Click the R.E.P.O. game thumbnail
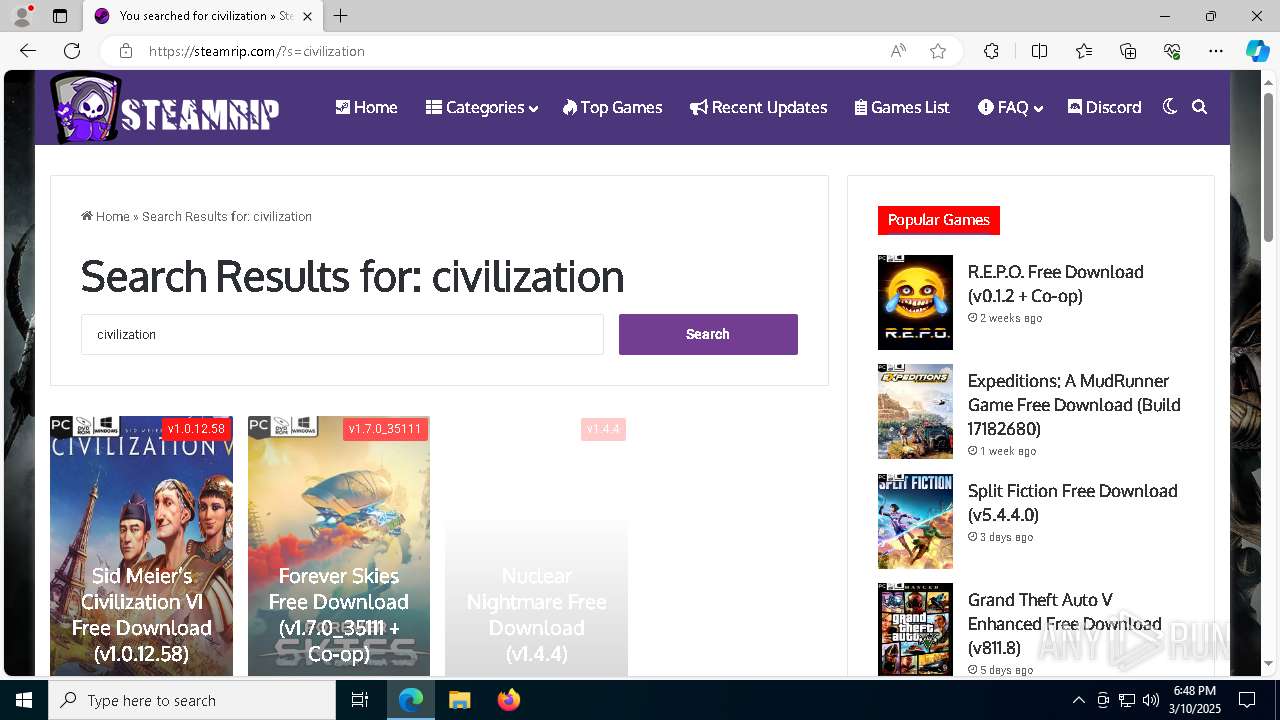The width and height of the screenshot is (1280, 720). tap(915, 302)
